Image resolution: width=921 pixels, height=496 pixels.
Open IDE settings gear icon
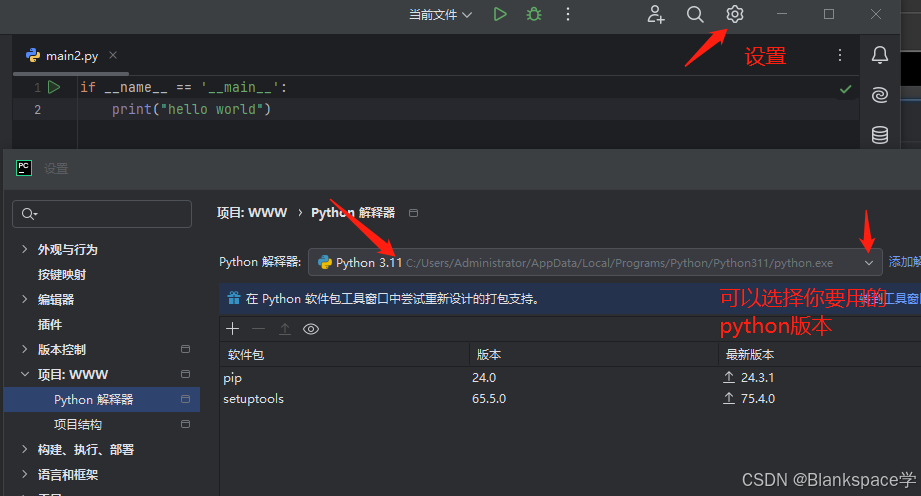pyautogui.click(x=735, y=14)
